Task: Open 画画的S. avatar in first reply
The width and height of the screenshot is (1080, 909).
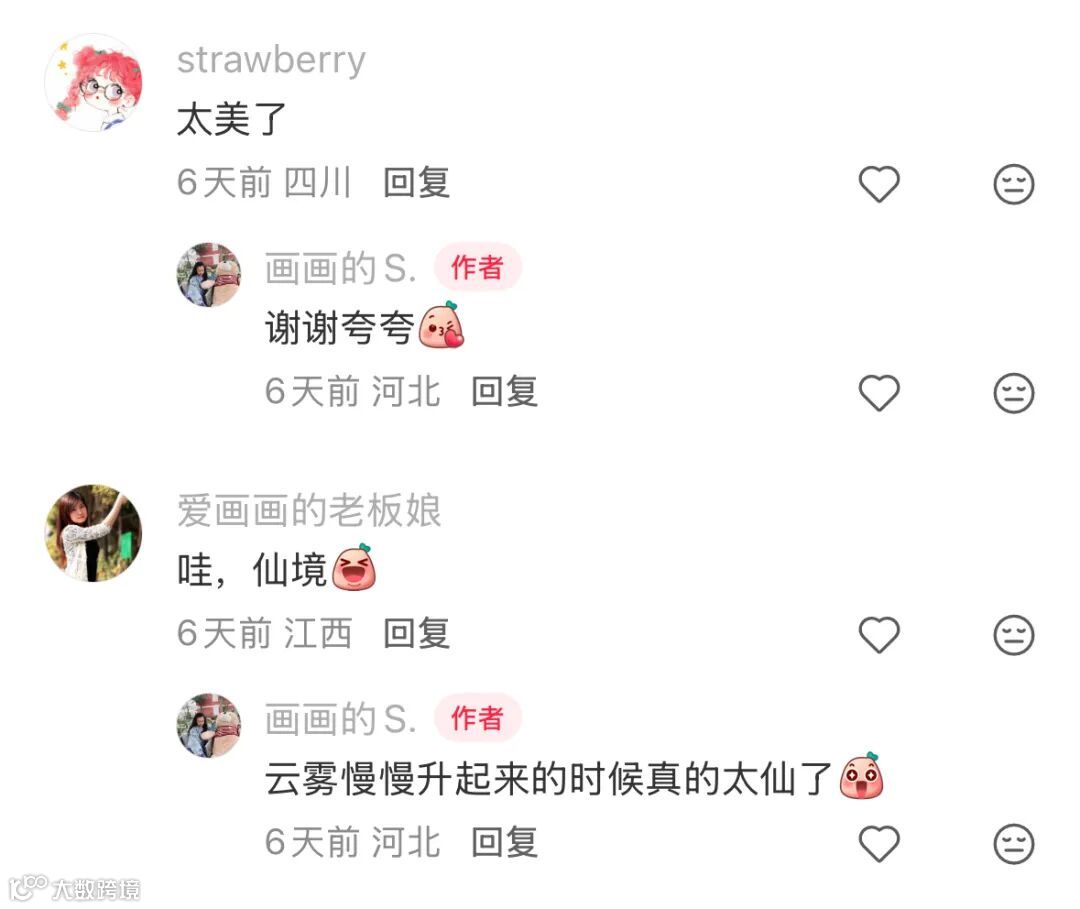Action: pyautogui.click(x=209, y=274)
